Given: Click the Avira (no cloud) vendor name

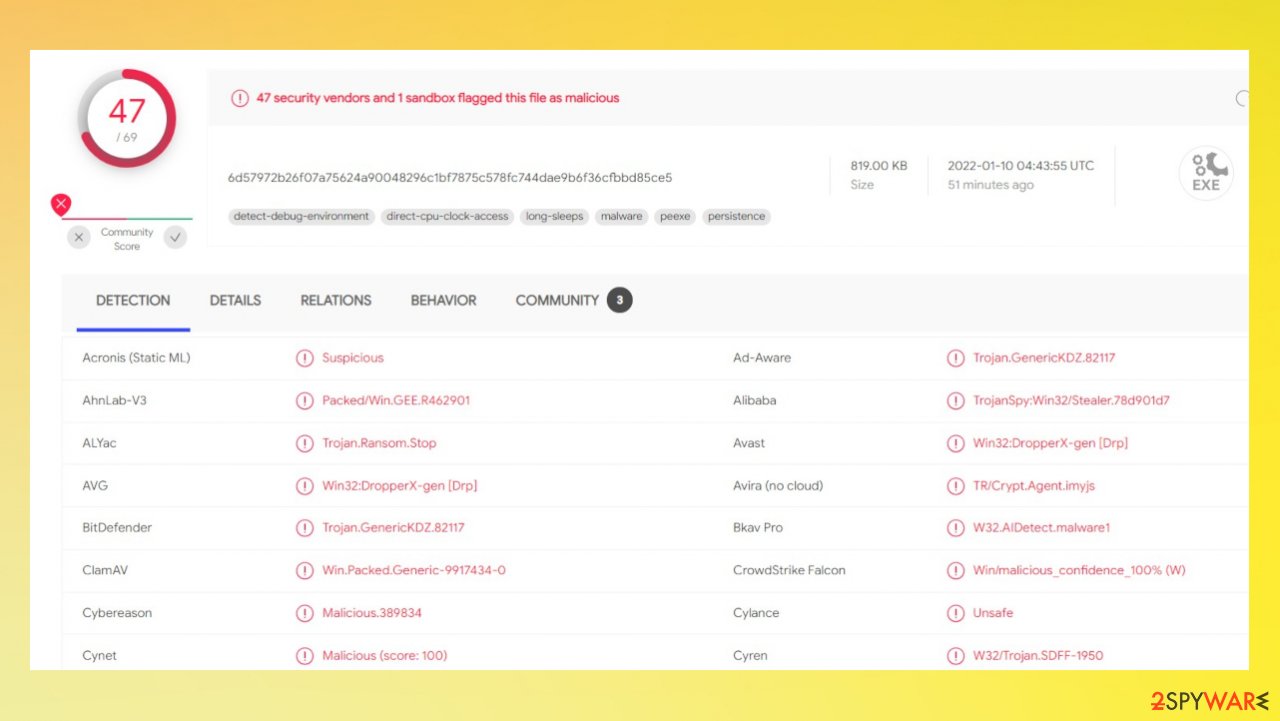Looking at the screenshot, I should pos(778,486).
